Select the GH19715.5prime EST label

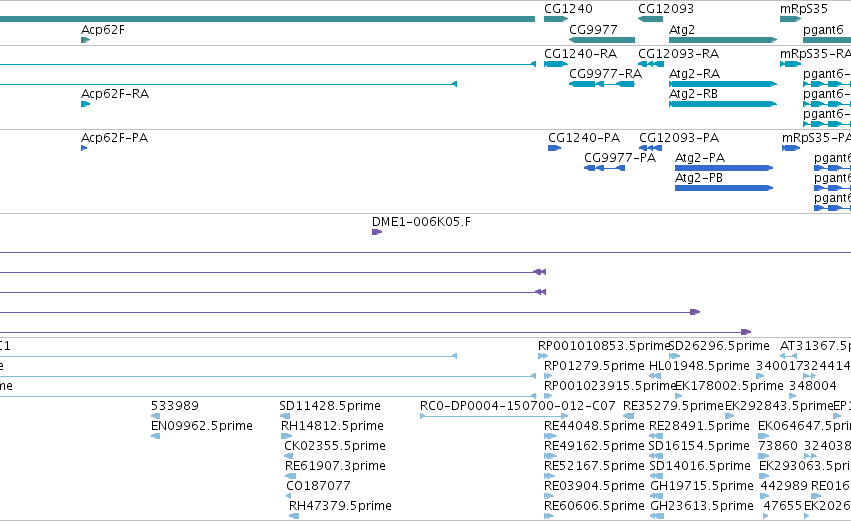coord(701,486)
